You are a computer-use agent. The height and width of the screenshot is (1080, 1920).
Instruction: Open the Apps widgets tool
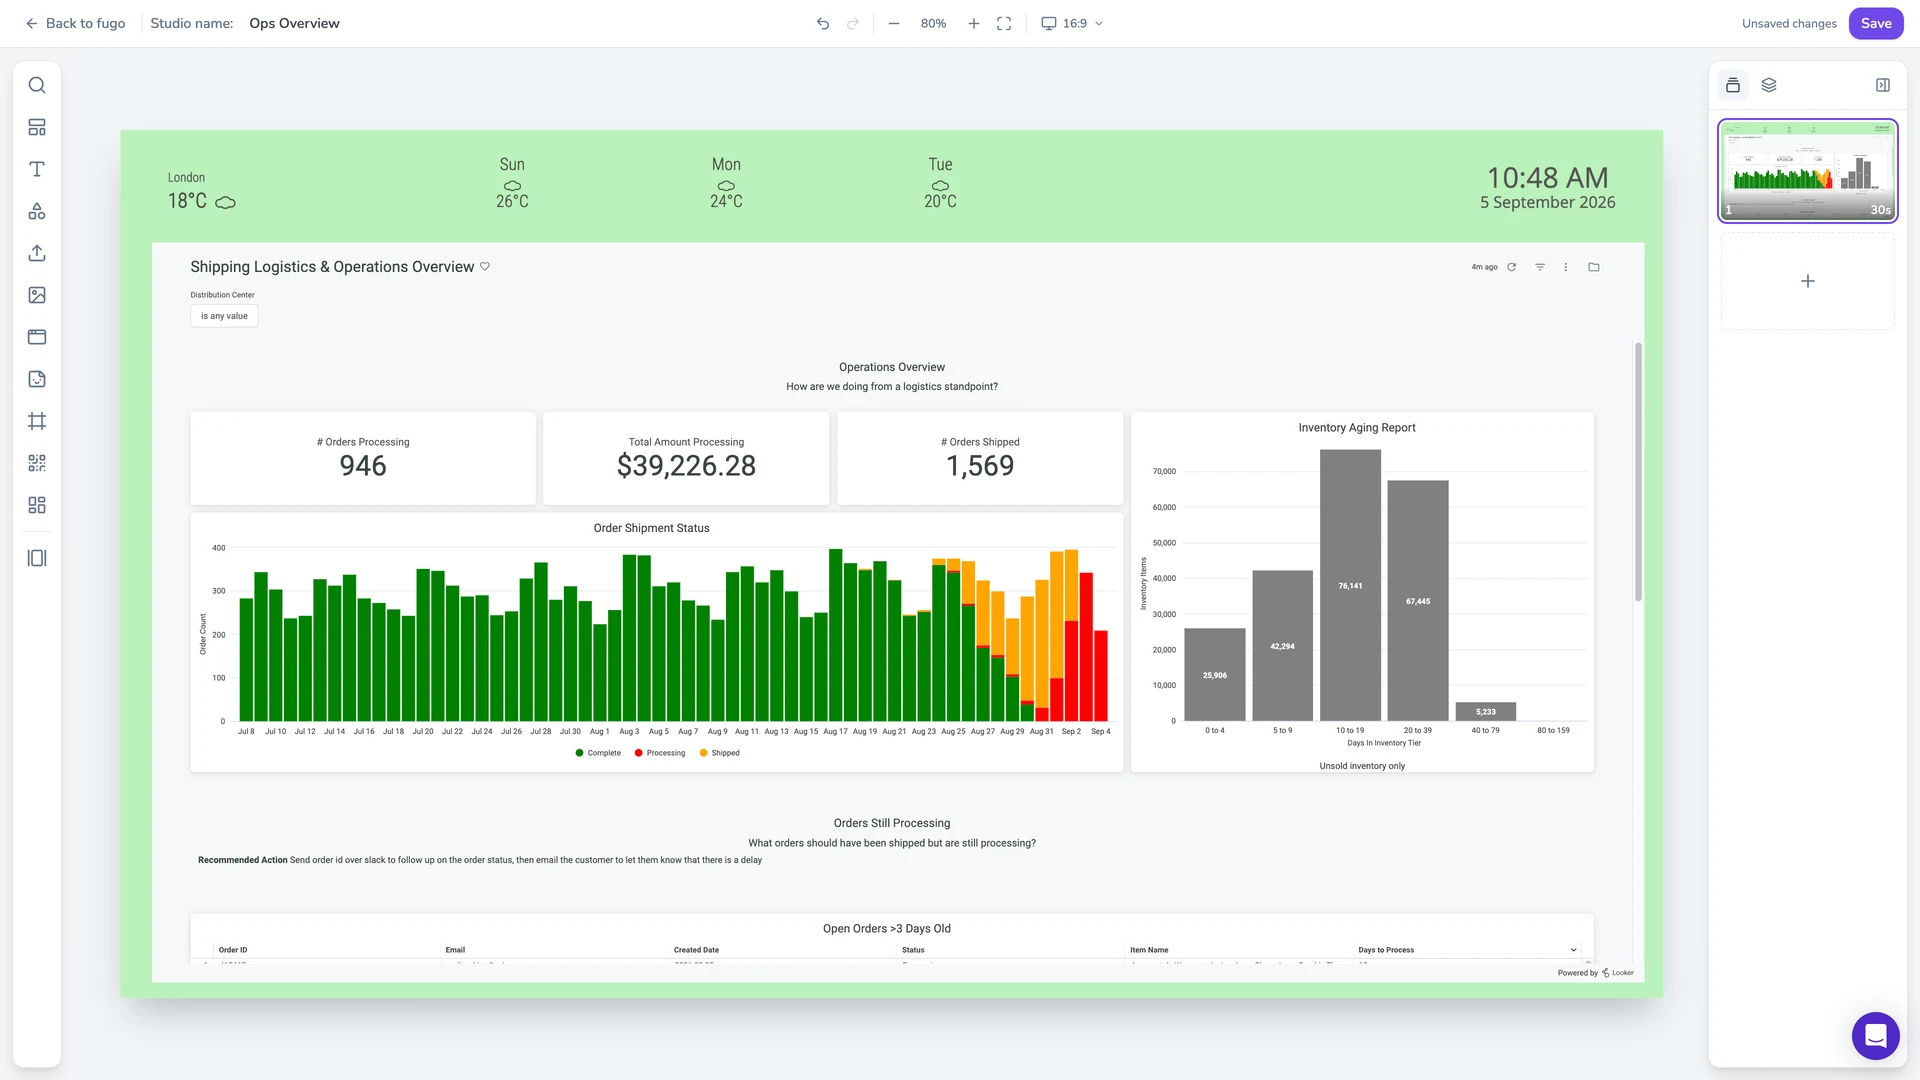point(37,505)
